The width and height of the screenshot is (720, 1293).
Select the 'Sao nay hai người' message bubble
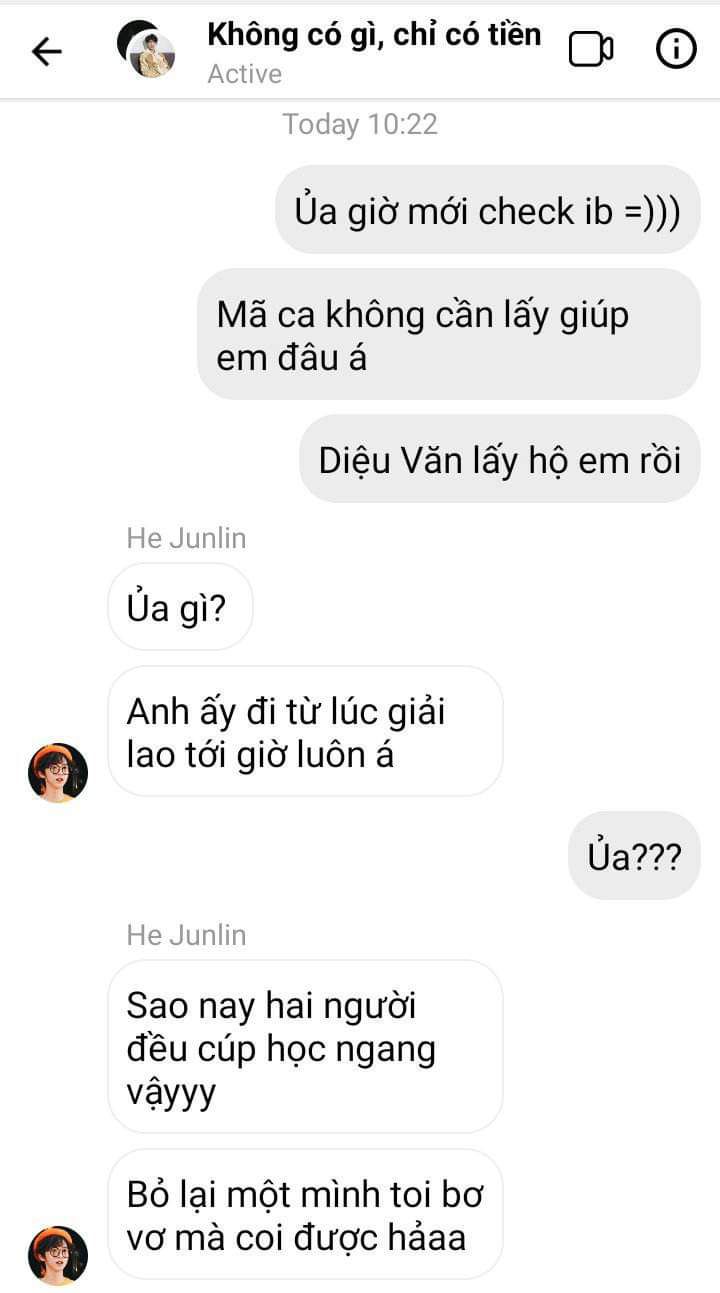point(305,1047)
